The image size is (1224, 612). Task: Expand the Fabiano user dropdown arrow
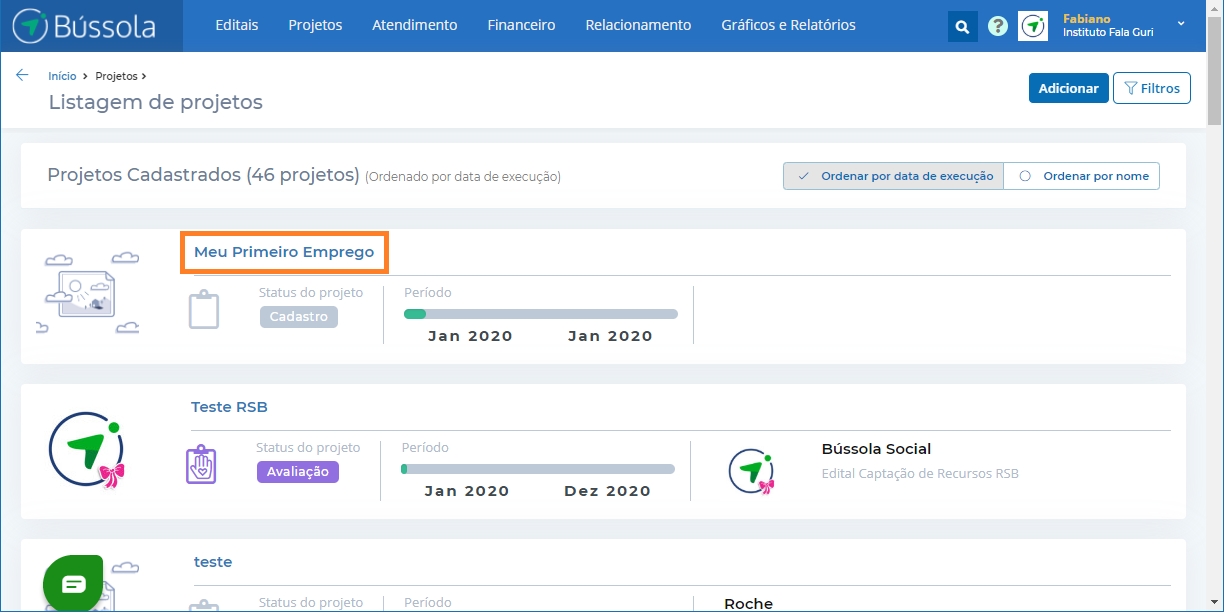click(x=1181, y=23)
